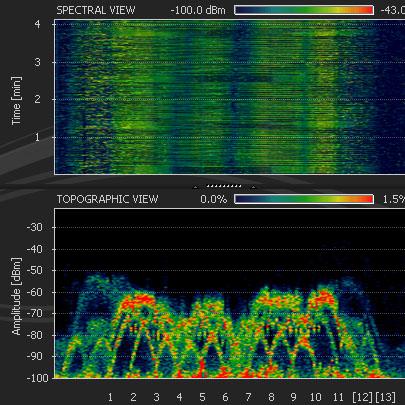405x405 pixels.
Task: Click the -40 amplitude axis label
Action: [x=35, y=249]
